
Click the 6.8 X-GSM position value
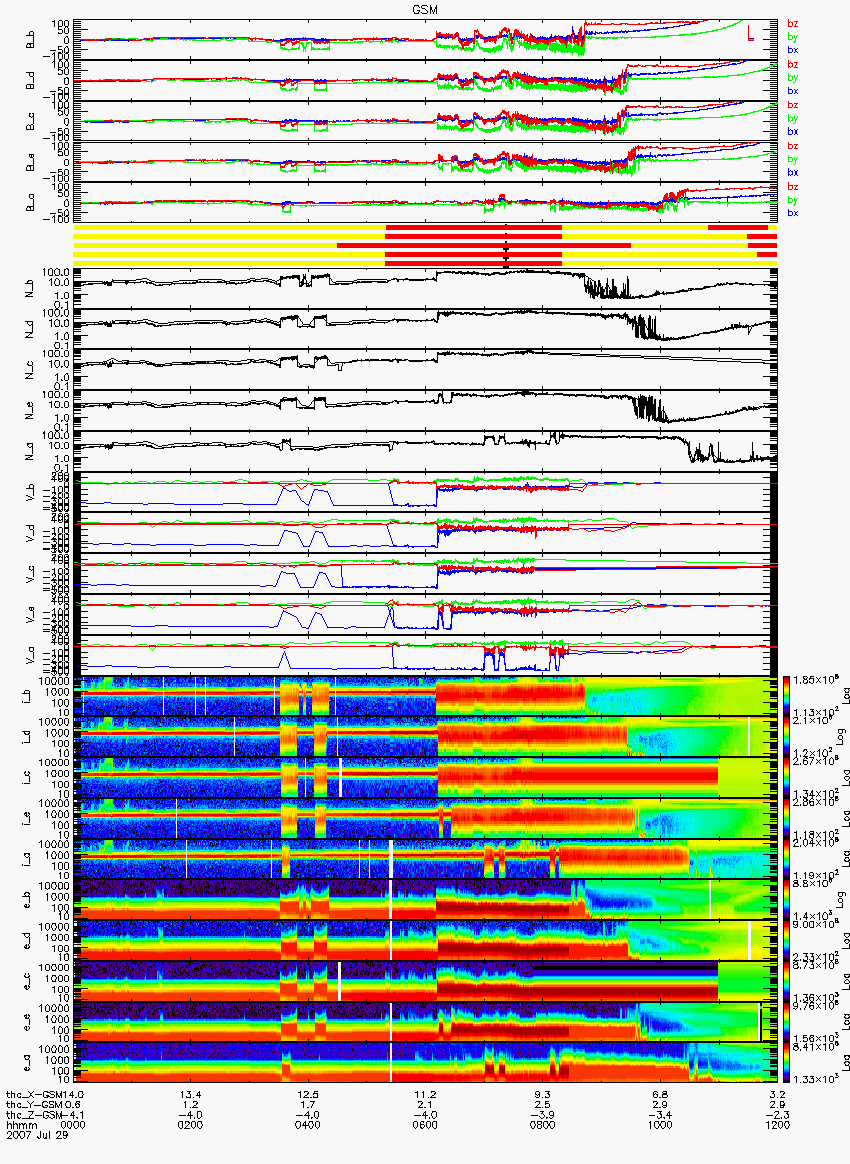(x=660, y=1095)
